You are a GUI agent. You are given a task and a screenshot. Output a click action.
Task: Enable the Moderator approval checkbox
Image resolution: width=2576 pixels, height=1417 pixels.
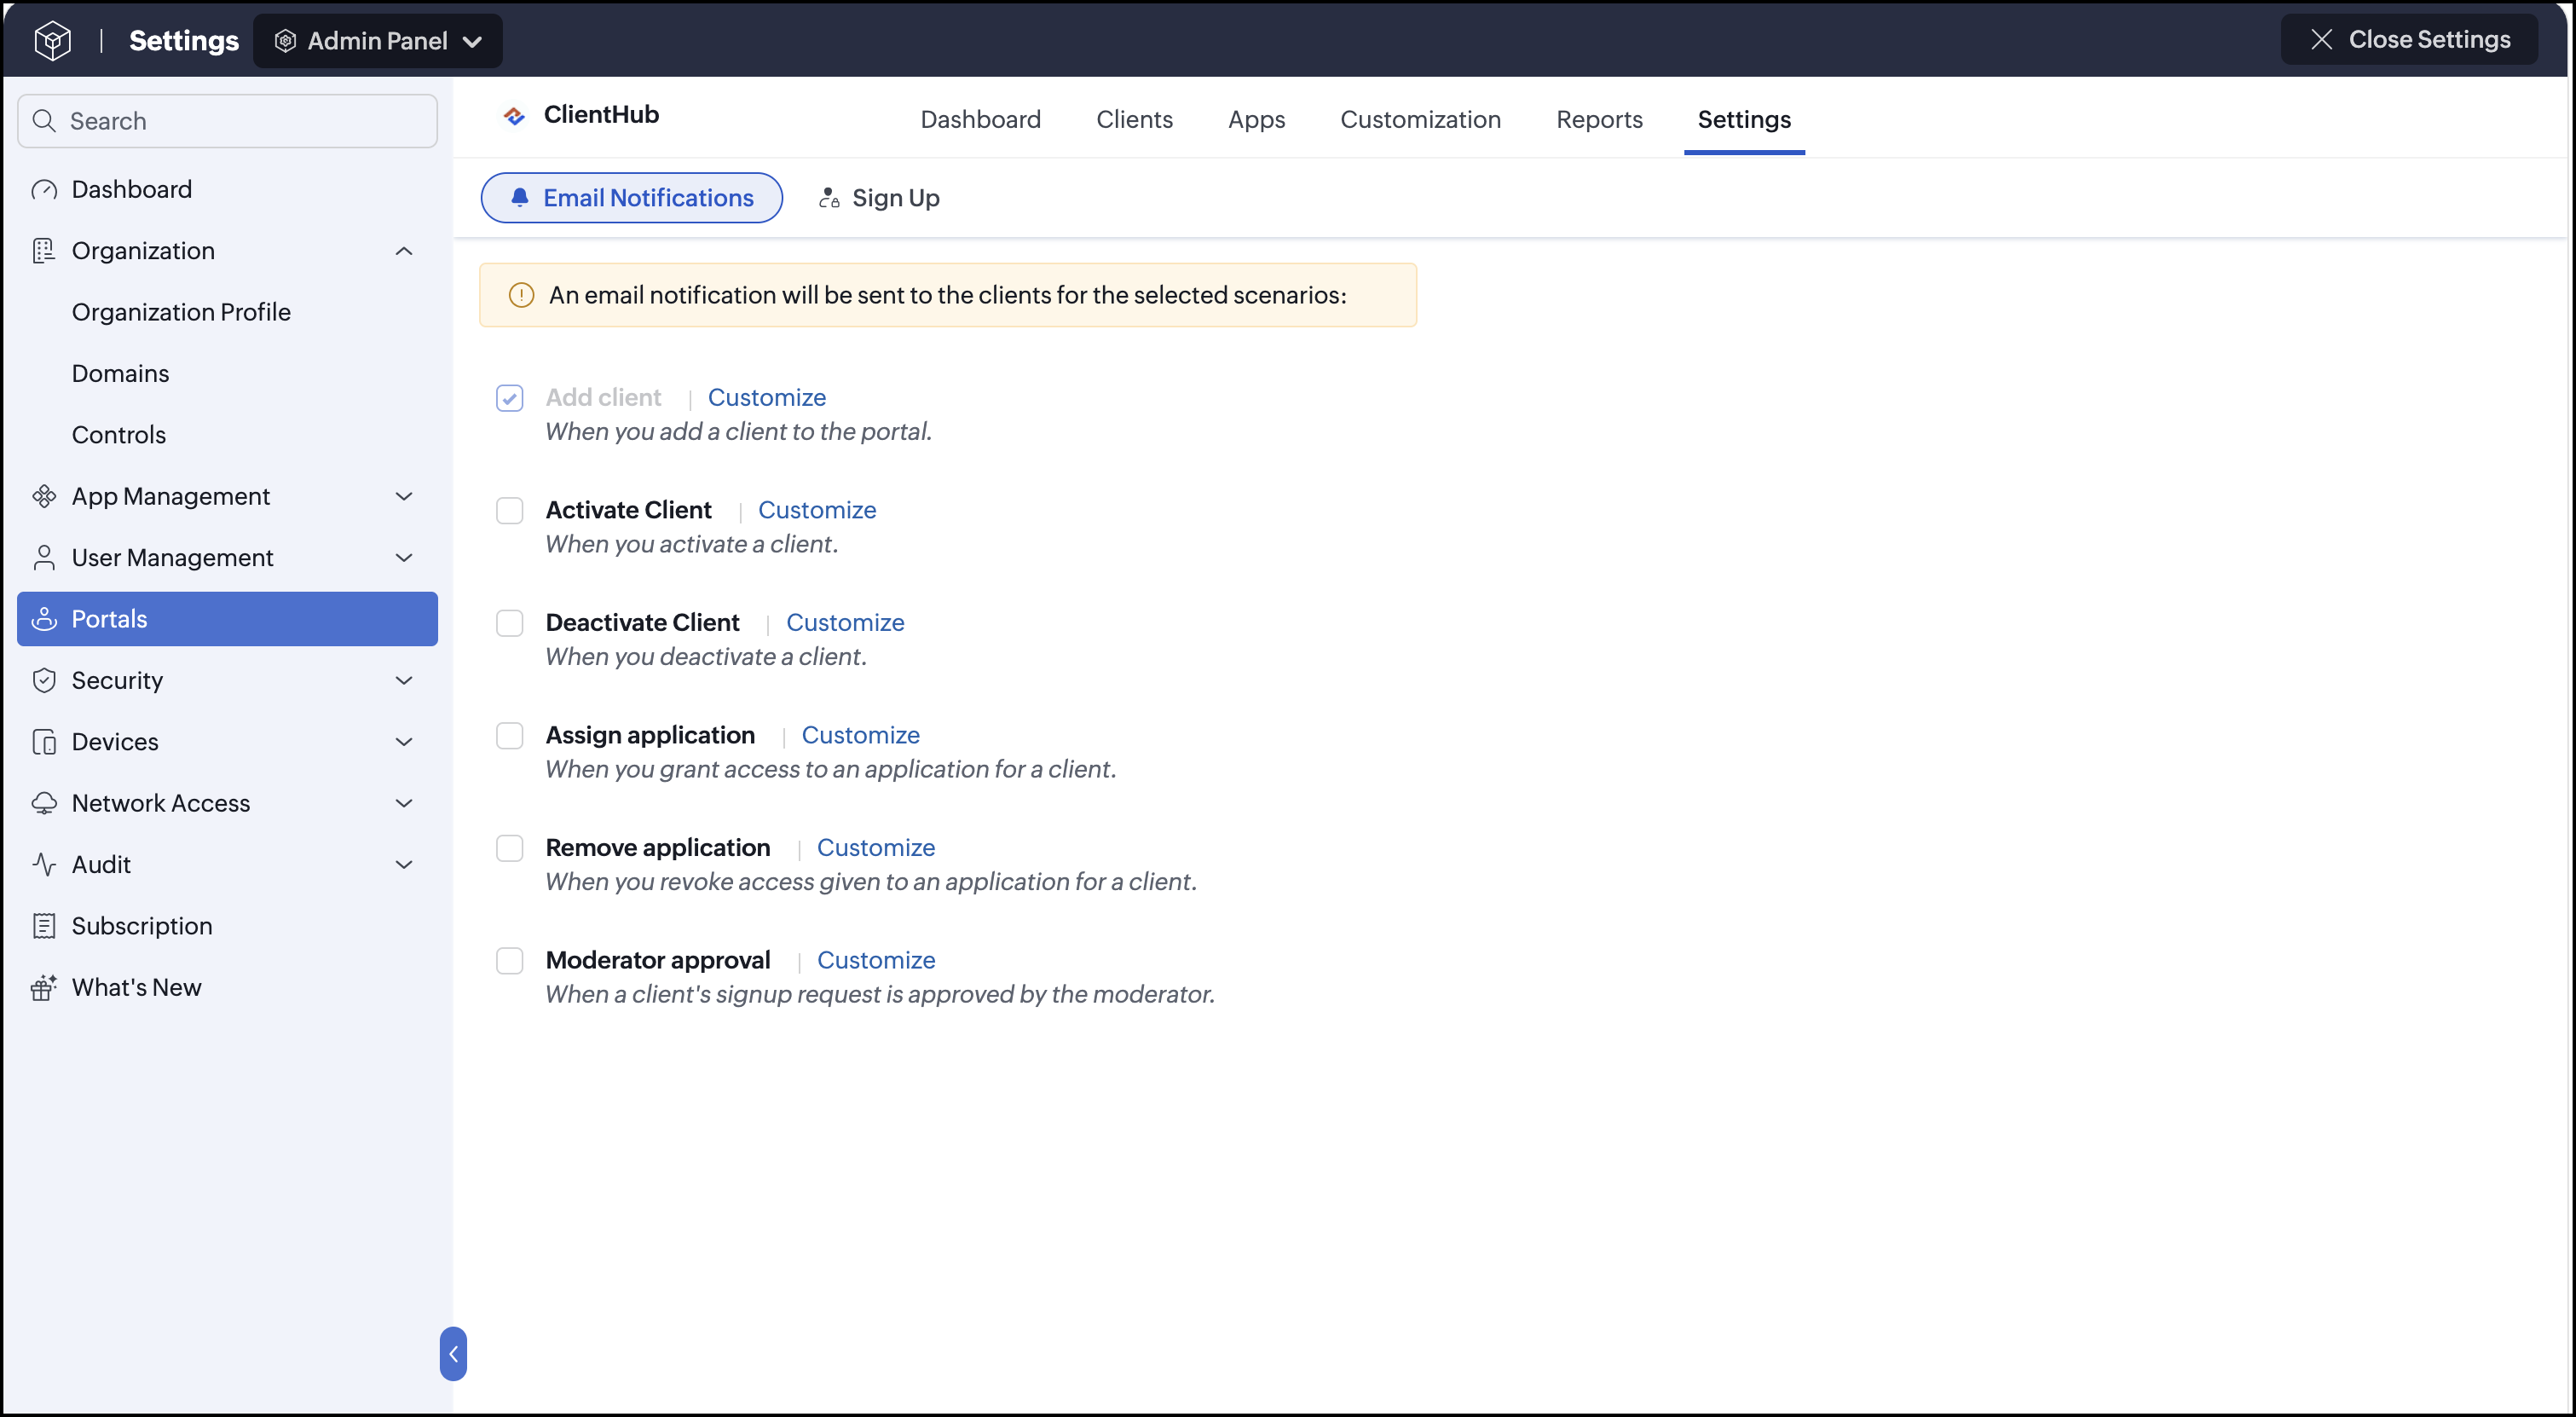[x=510, y=961]
